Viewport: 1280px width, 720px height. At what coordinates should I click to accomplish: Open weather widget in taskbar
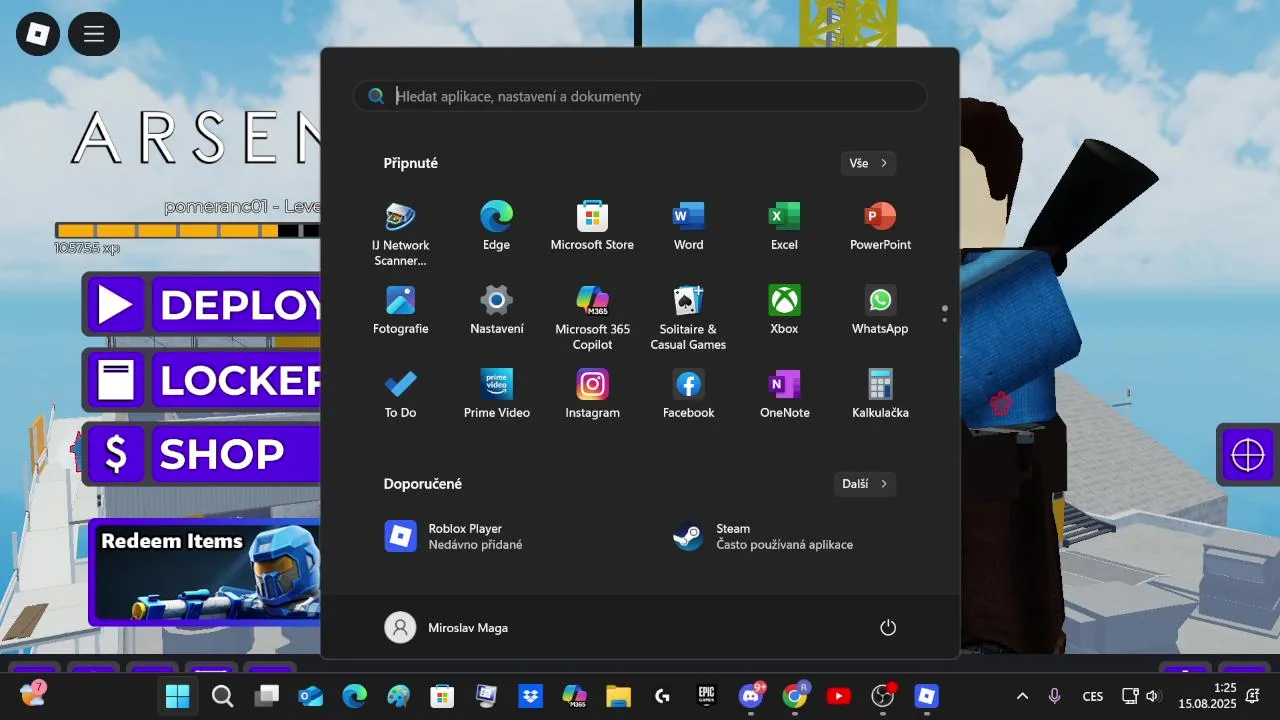pyautogui.click(x=33, y=693)
